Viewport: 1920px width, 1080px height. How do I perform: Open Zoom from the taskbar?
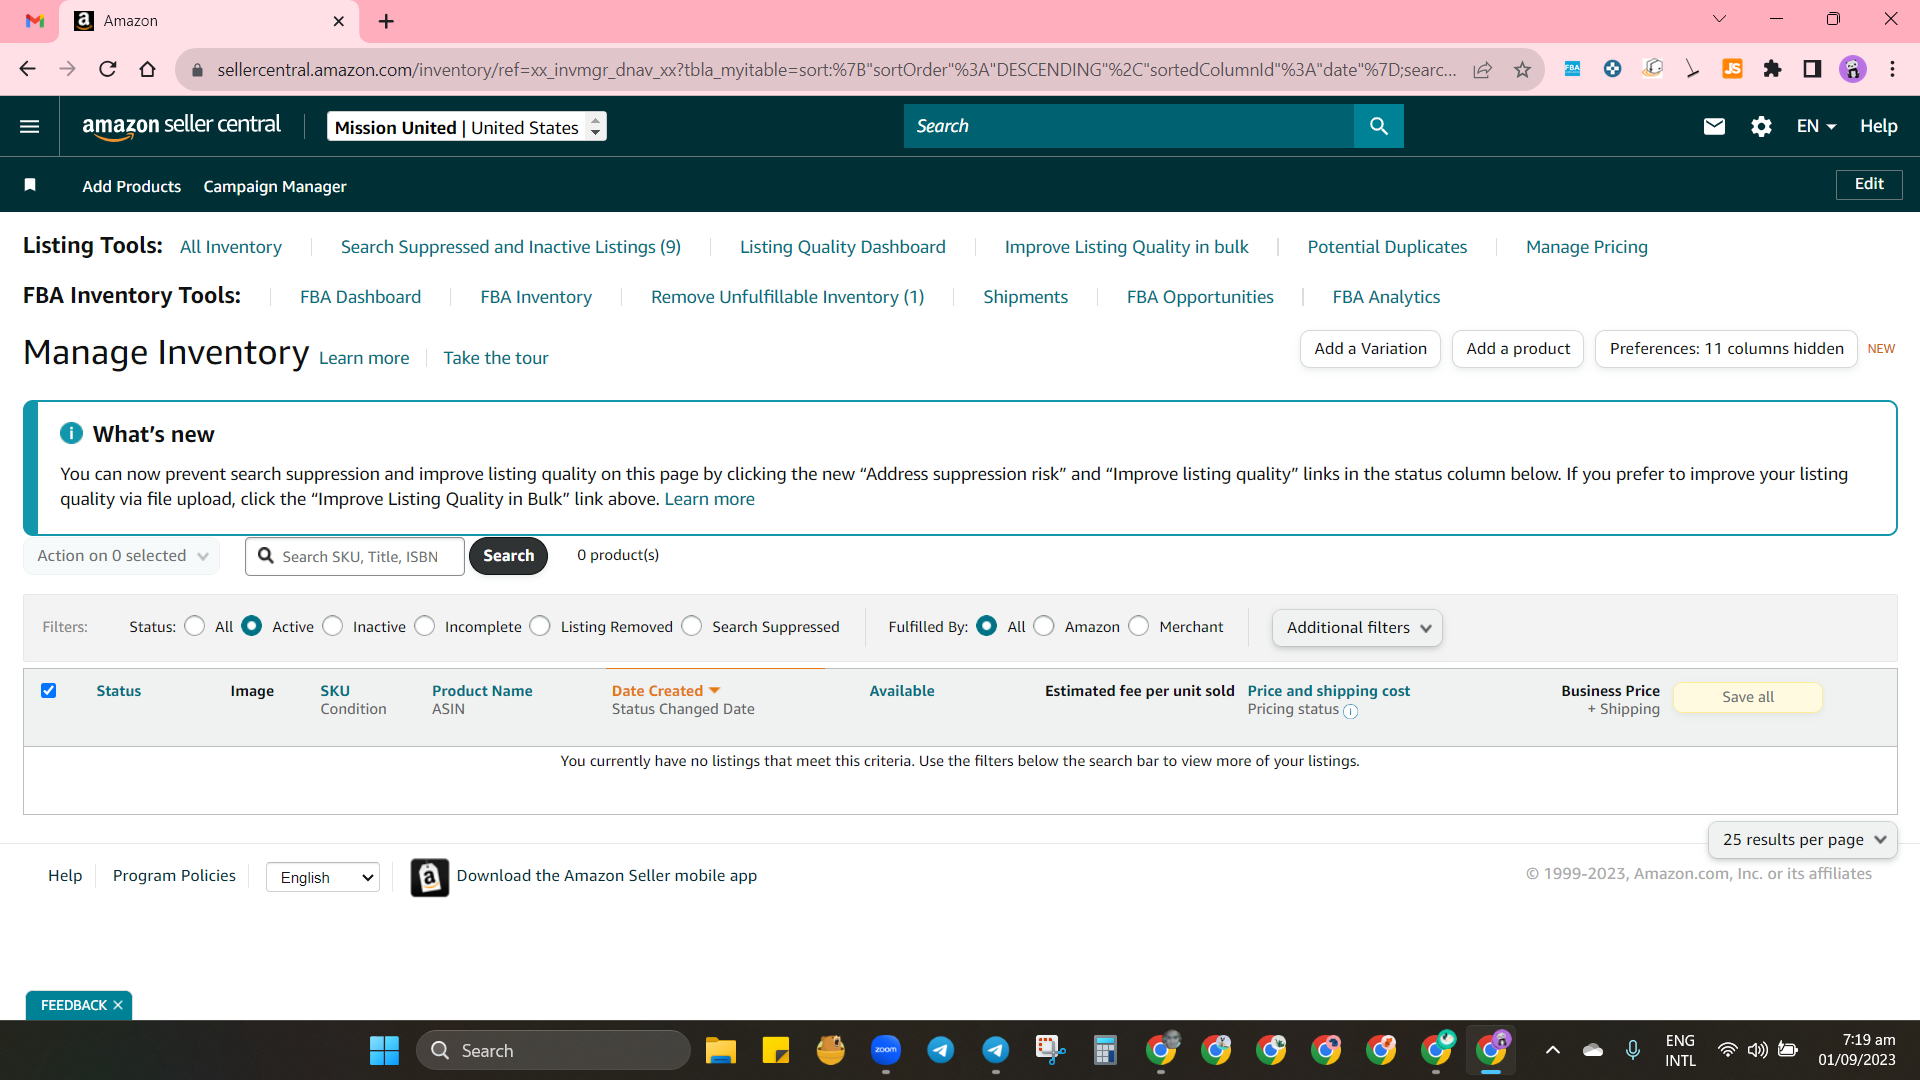[886, 1050]
